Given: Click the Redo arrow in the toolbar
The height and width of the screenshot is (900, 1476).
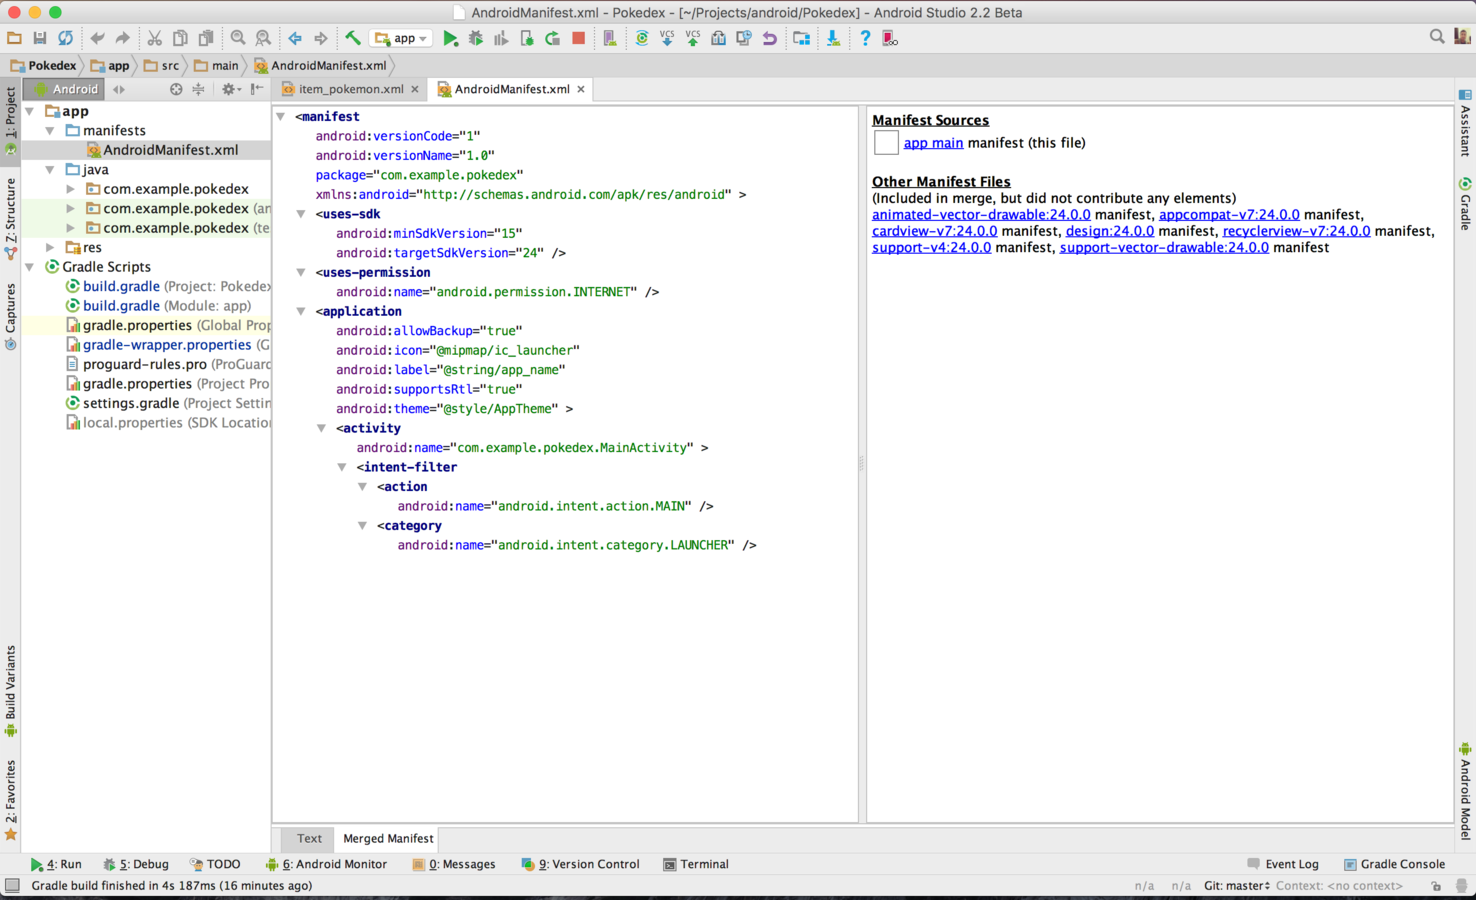Looking at the screenshot, I should click(122, 38).
